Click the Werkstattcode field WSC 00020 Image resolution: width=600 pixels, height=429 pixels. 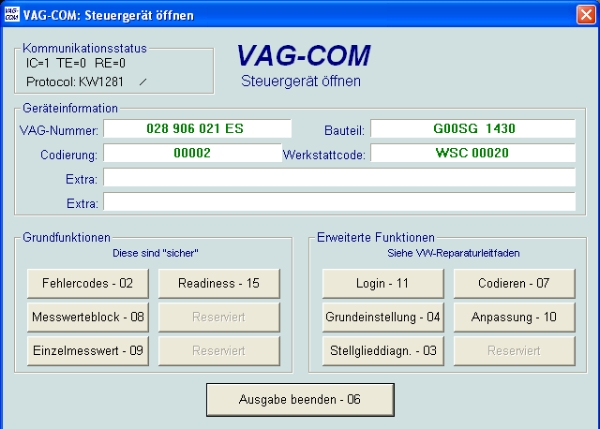click(x=473, y=153)
